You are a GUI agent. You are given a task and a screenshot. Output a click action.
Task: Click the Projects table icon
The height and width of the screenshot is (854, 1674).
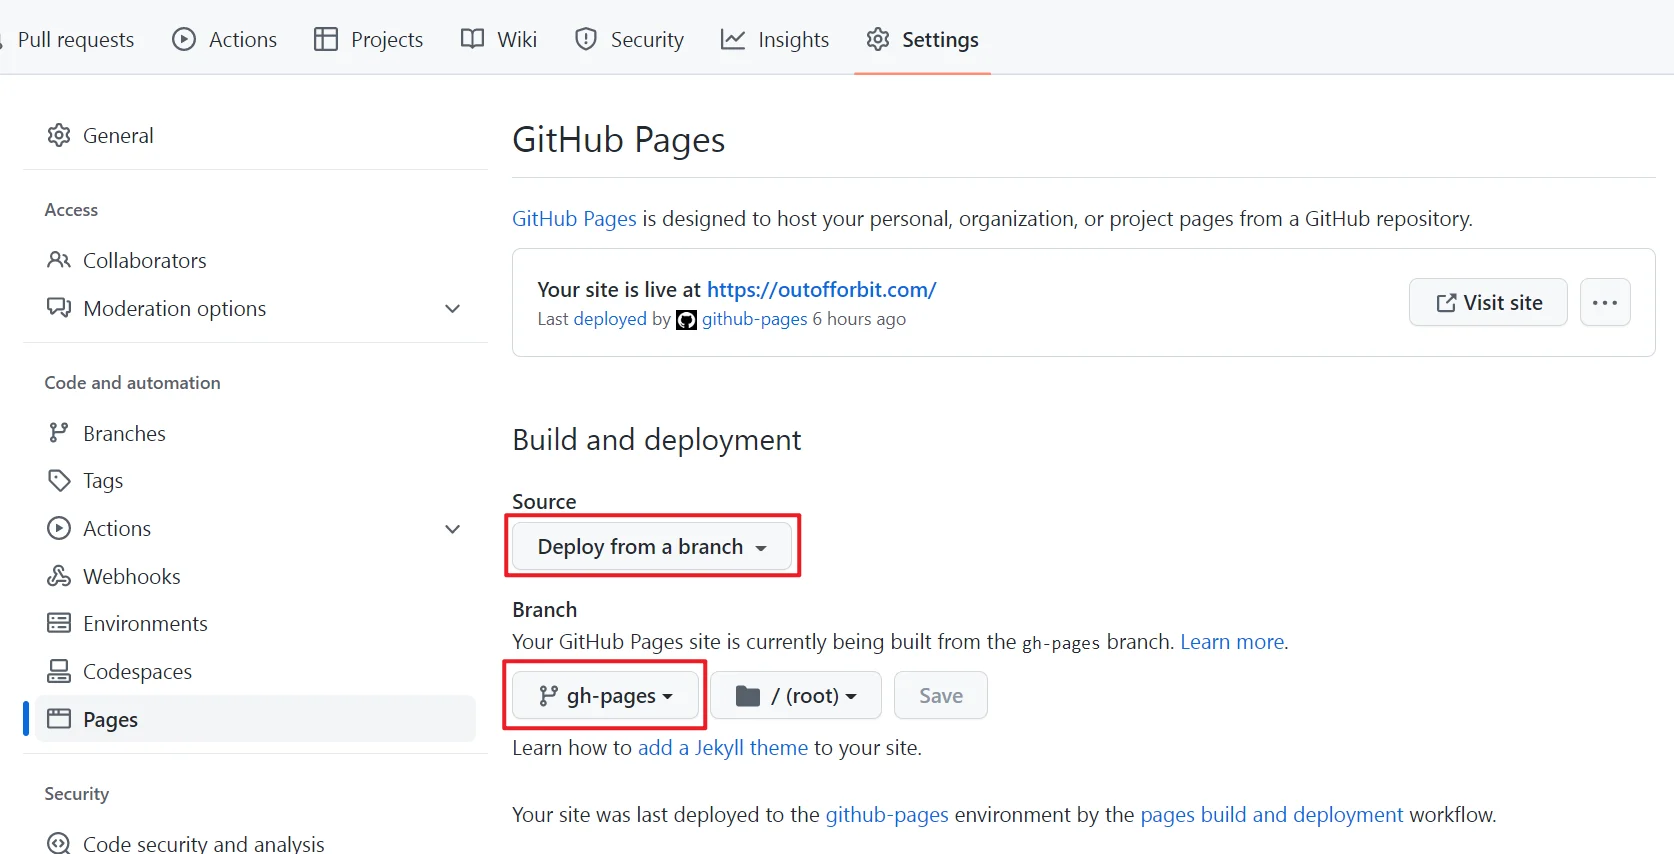tap(326, 39)
